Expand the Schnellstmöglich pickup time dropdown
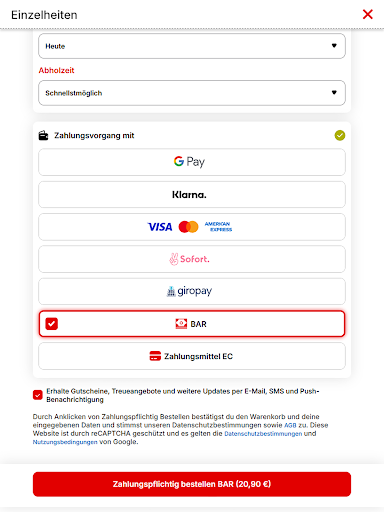The width and height of the screenshot is (384, 512). 192,93
